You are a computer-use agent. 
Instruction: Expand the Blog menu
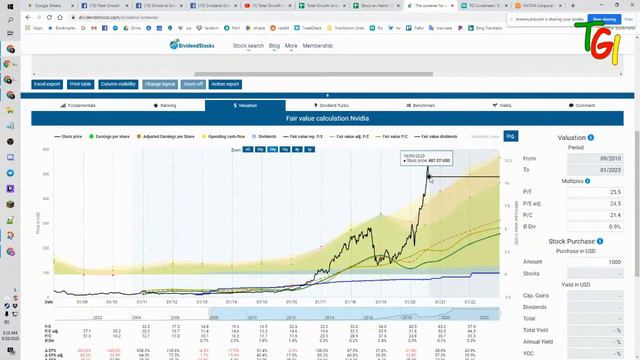tap(274, 46)
